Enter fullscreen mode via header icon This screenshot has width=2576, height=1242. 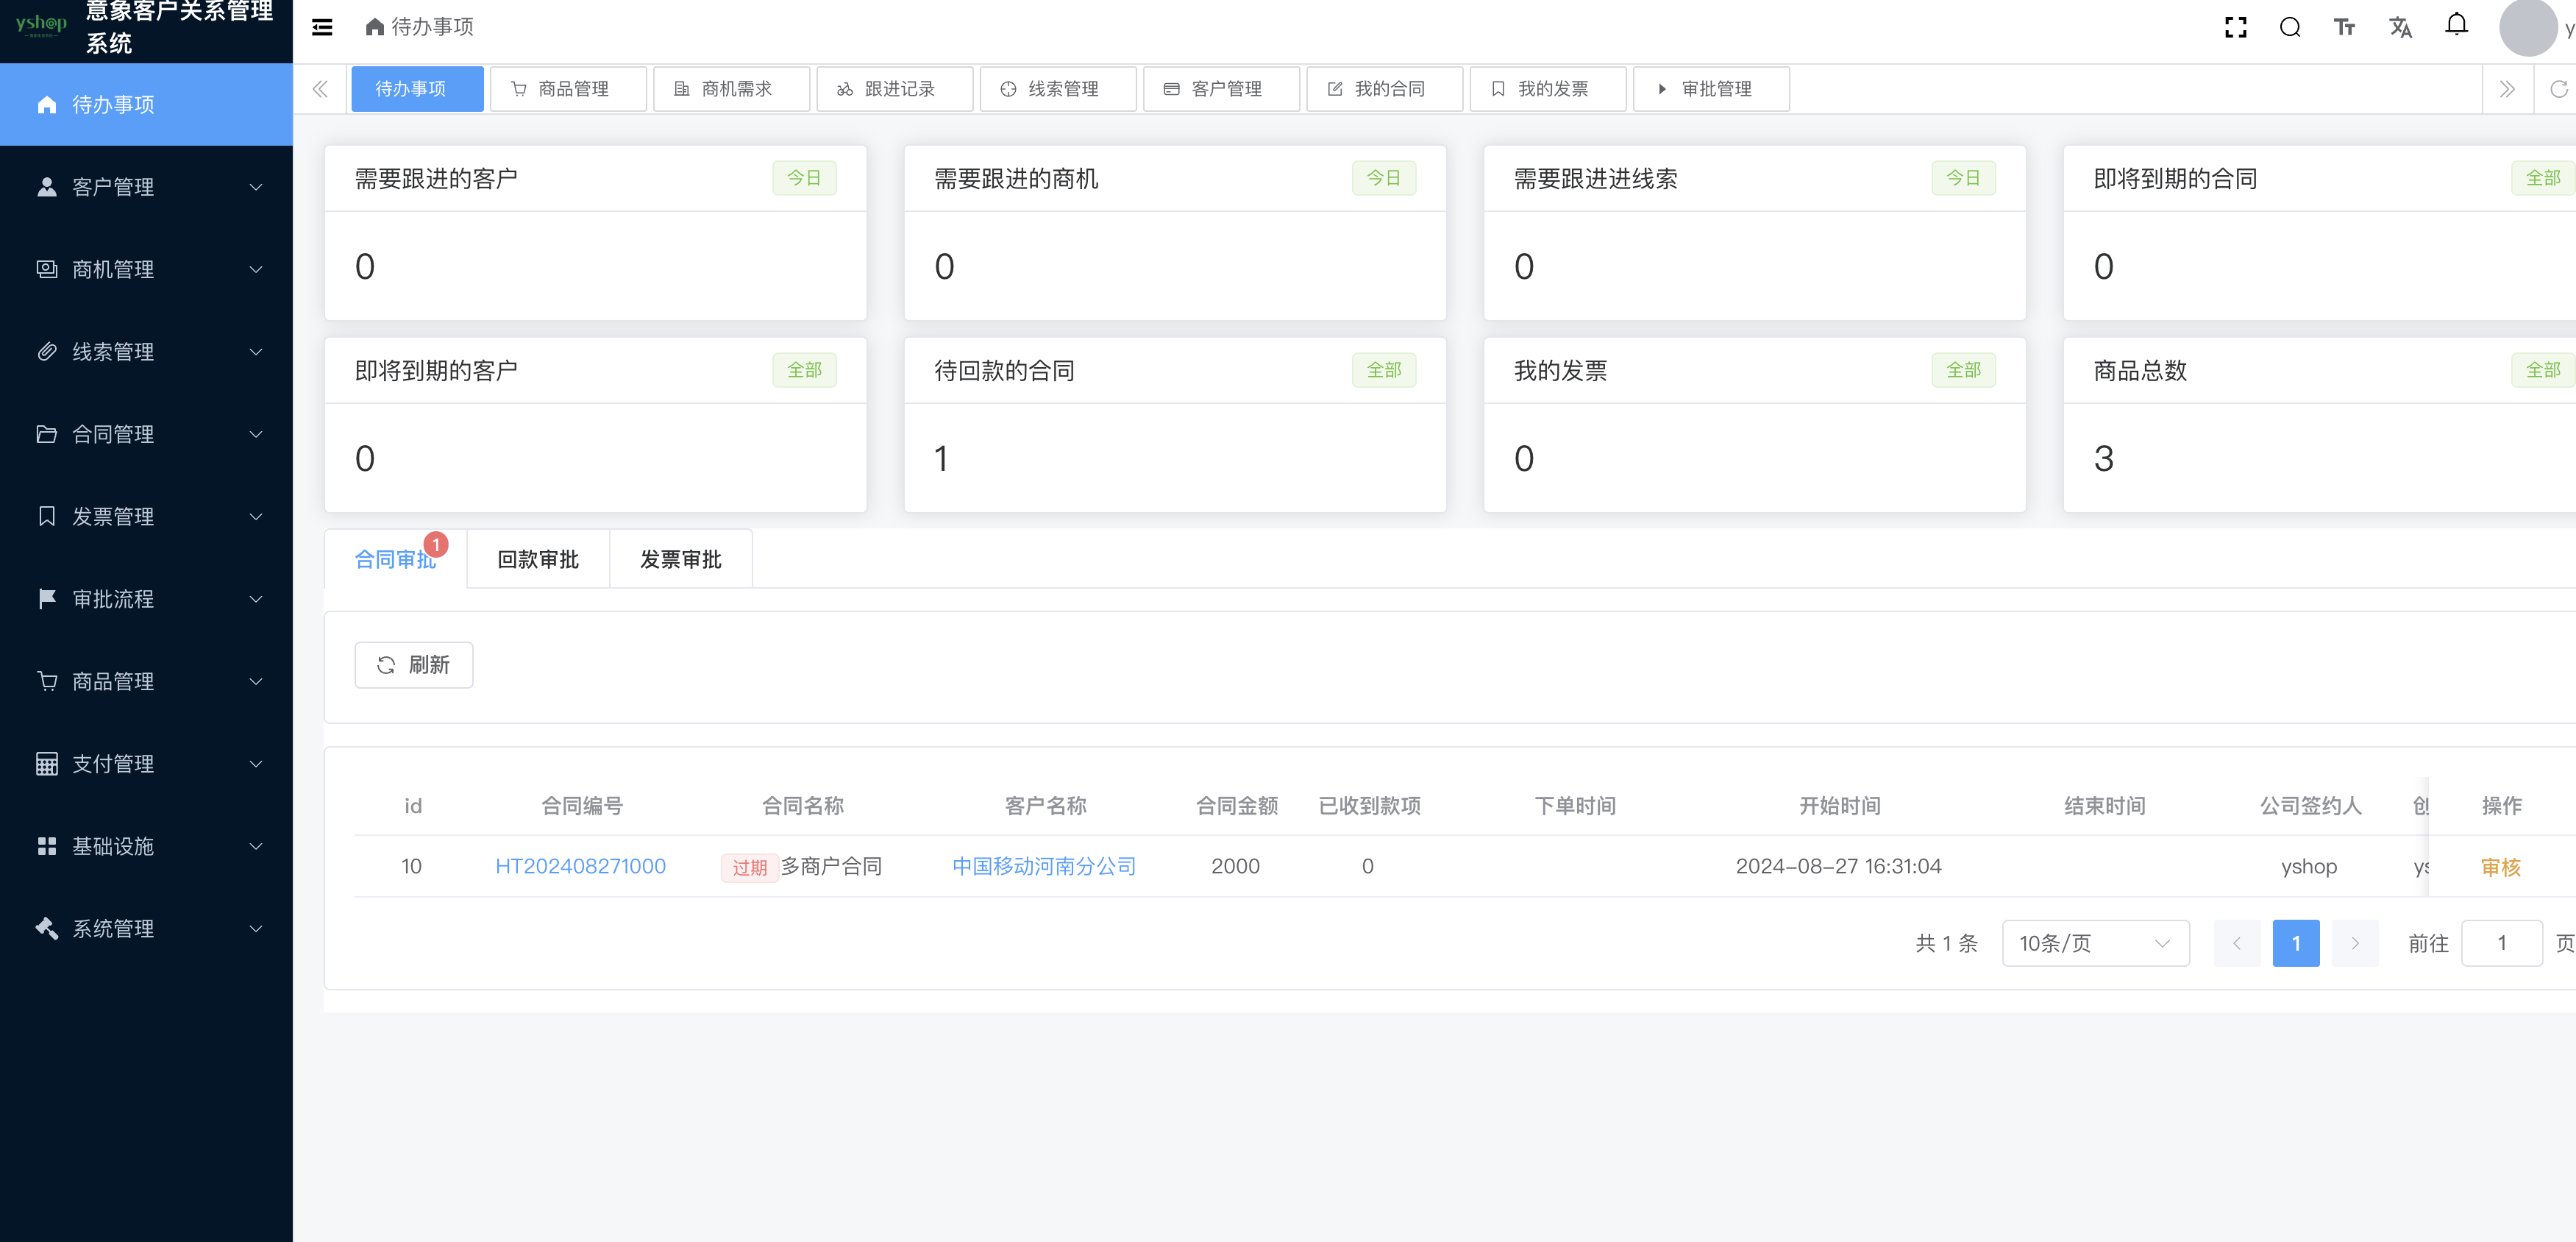tap(2235, 27)
